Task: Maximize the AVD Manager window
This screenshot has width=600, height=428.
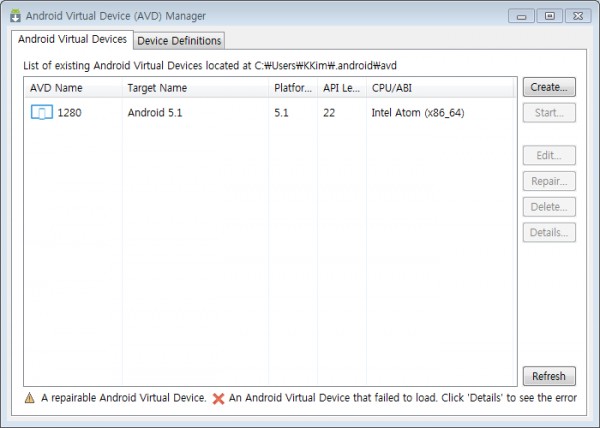Action: [x=549, y=16]
